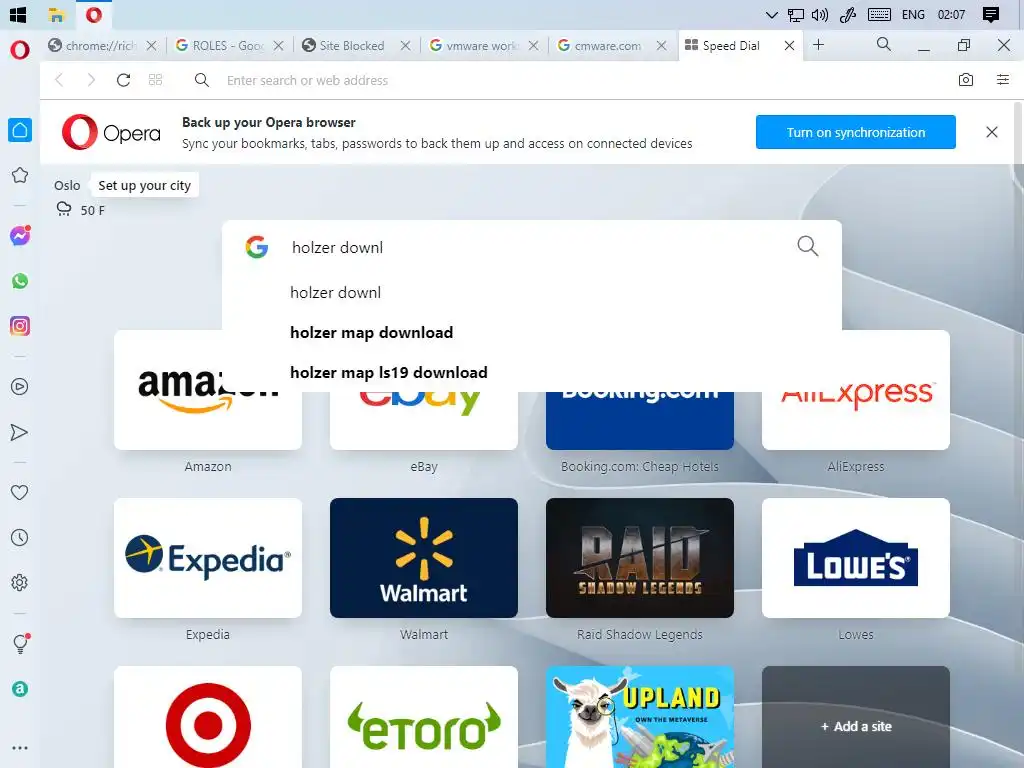Go to Speed Dial home in sidebar
Image resolution: width=1024 pixels, height=768 pixels.
coord(20,130)
